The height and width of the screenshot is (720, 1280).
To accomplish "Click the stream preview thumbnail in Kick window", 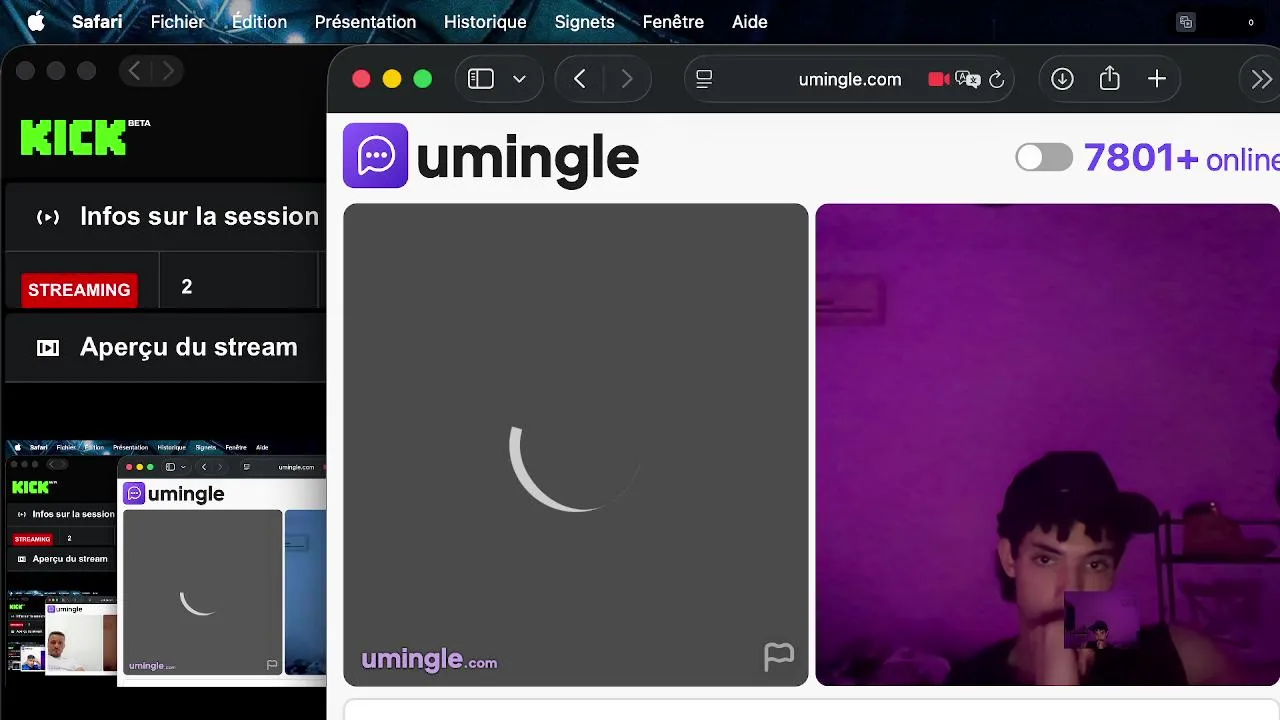I will point(165,563).
